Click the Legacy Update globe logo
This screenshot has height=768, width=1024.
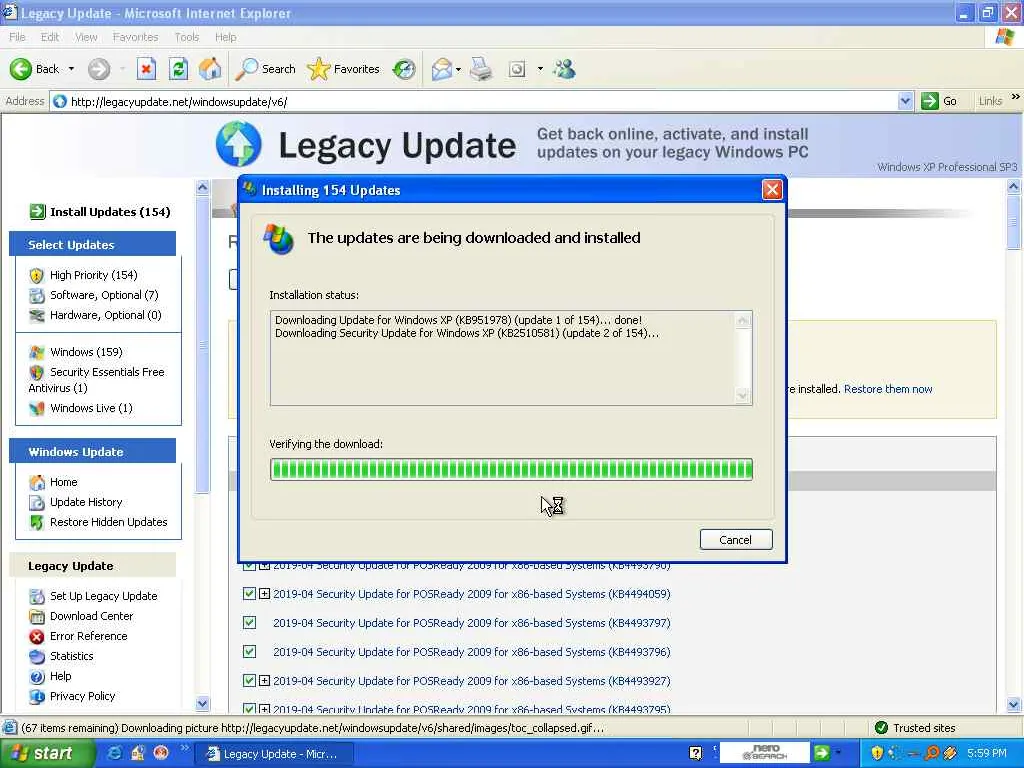(238, 144)
